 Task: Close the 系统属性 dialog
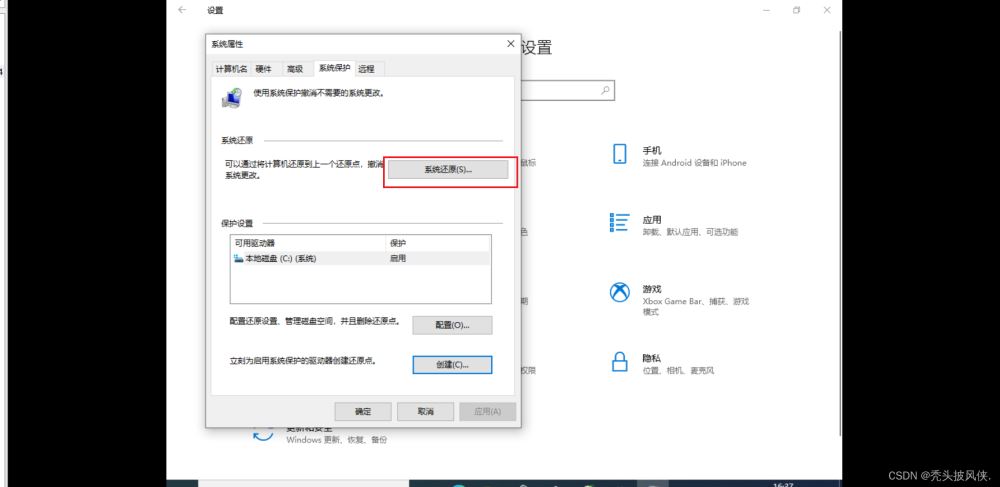(x=510, y=44)
